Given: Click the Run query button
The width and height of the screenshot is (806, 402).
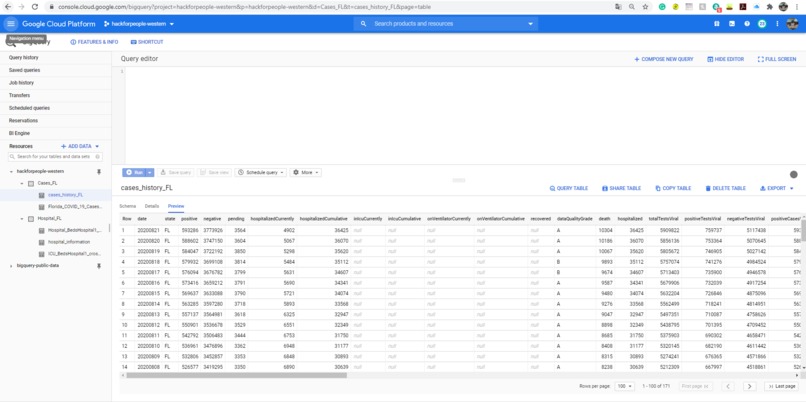Looking at the screenshot, I should coord(134,173).
